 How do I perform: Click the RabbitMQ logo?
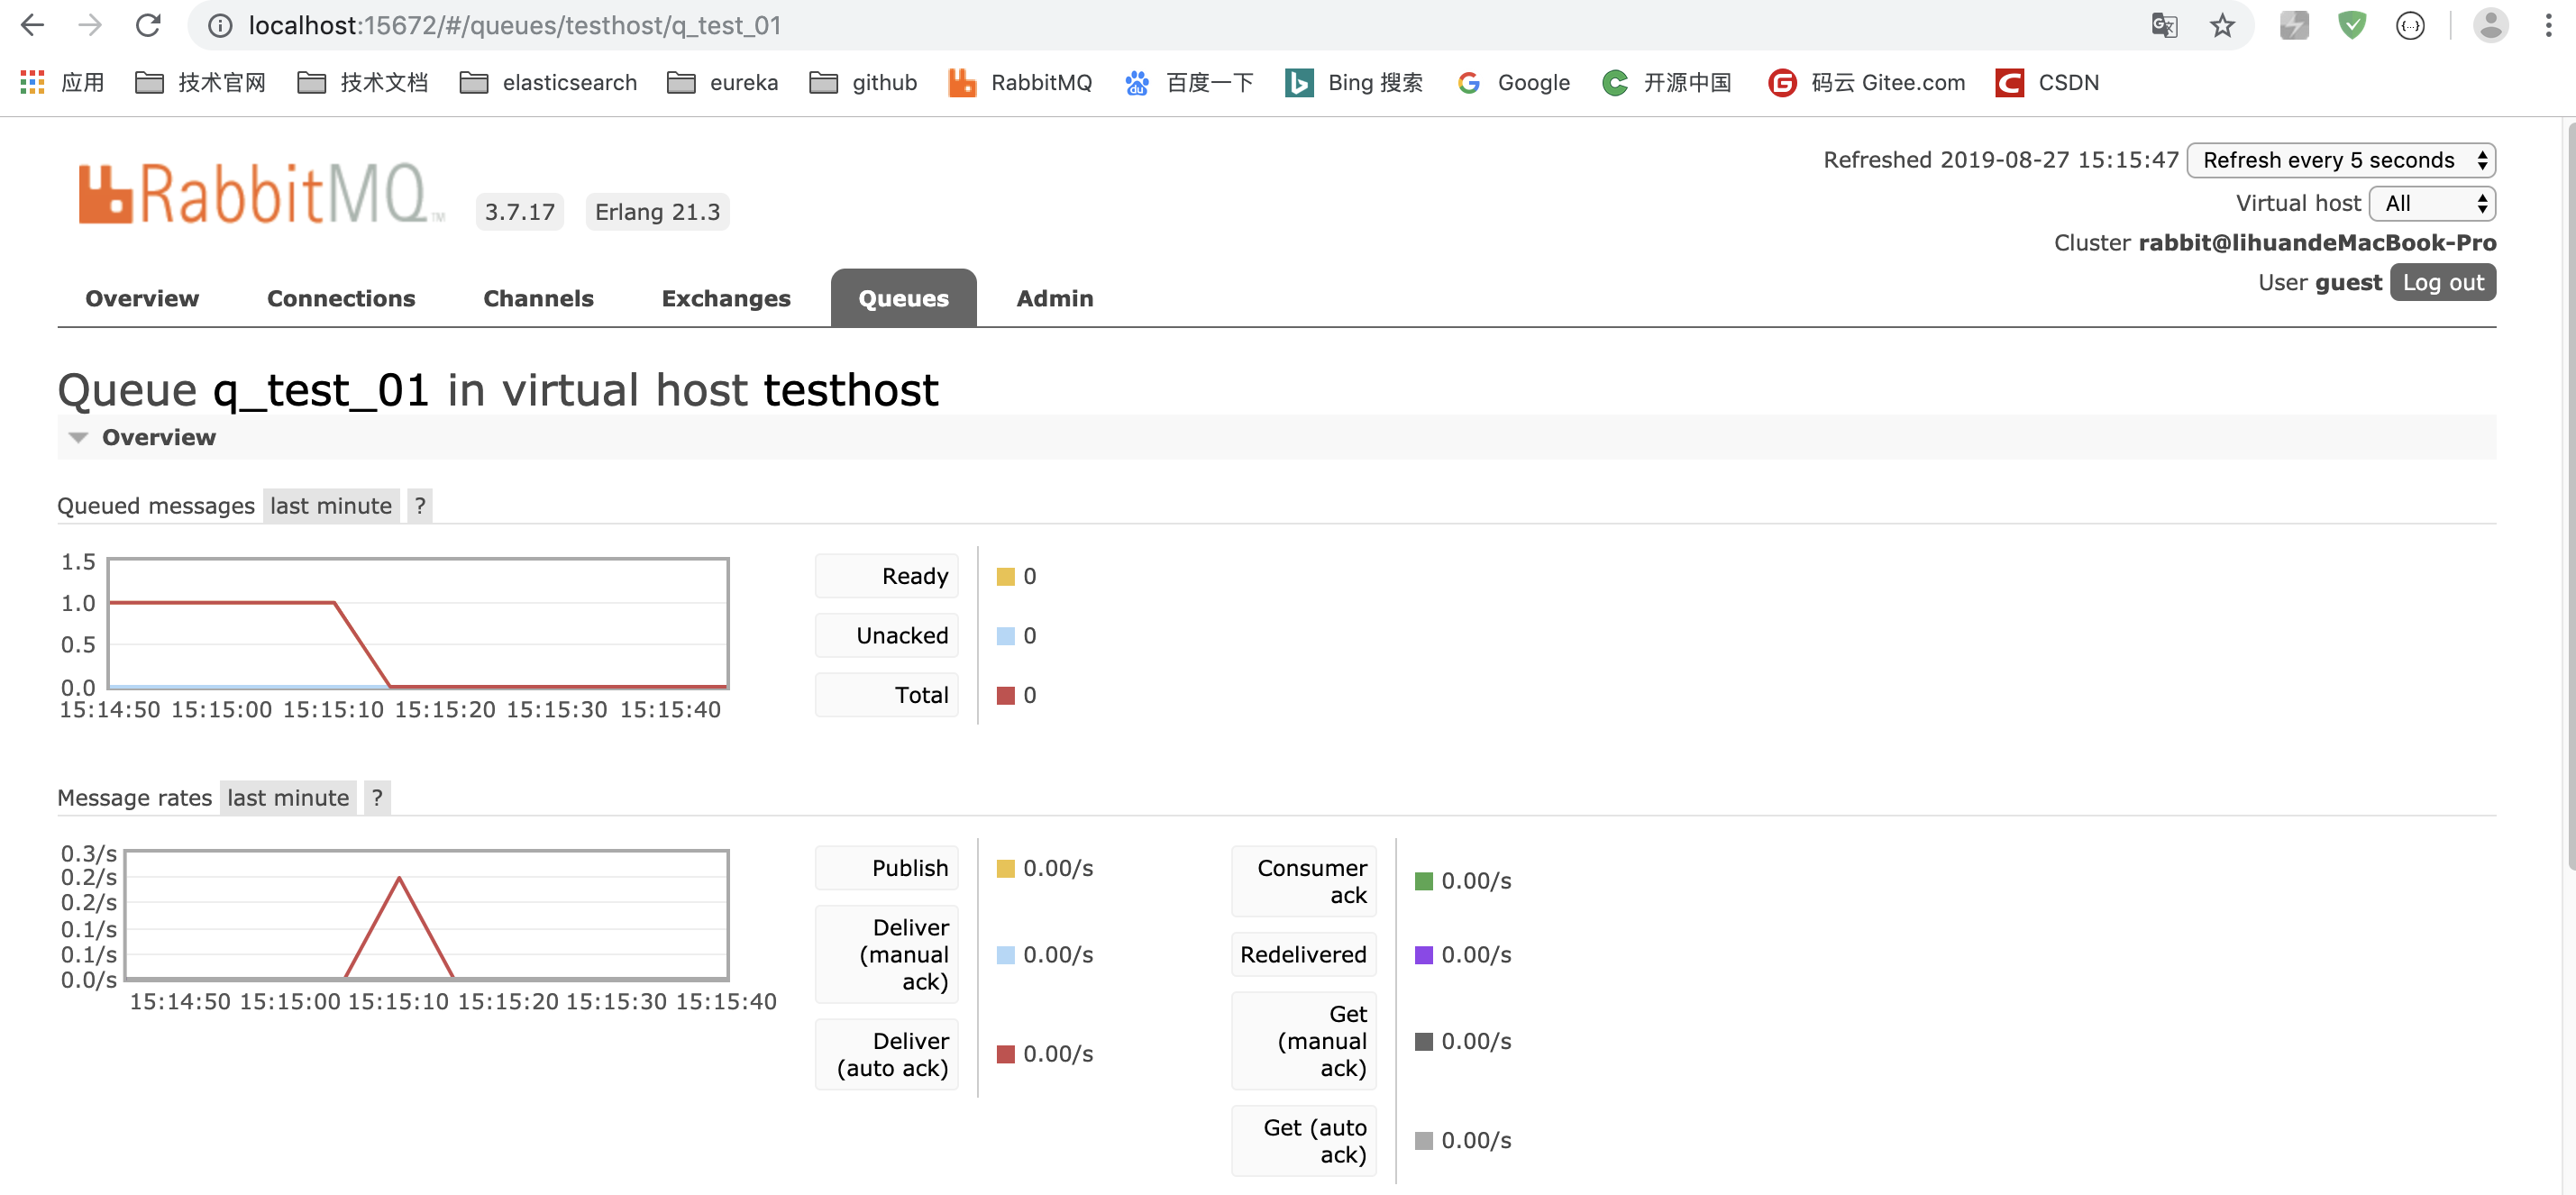(261, 193)
